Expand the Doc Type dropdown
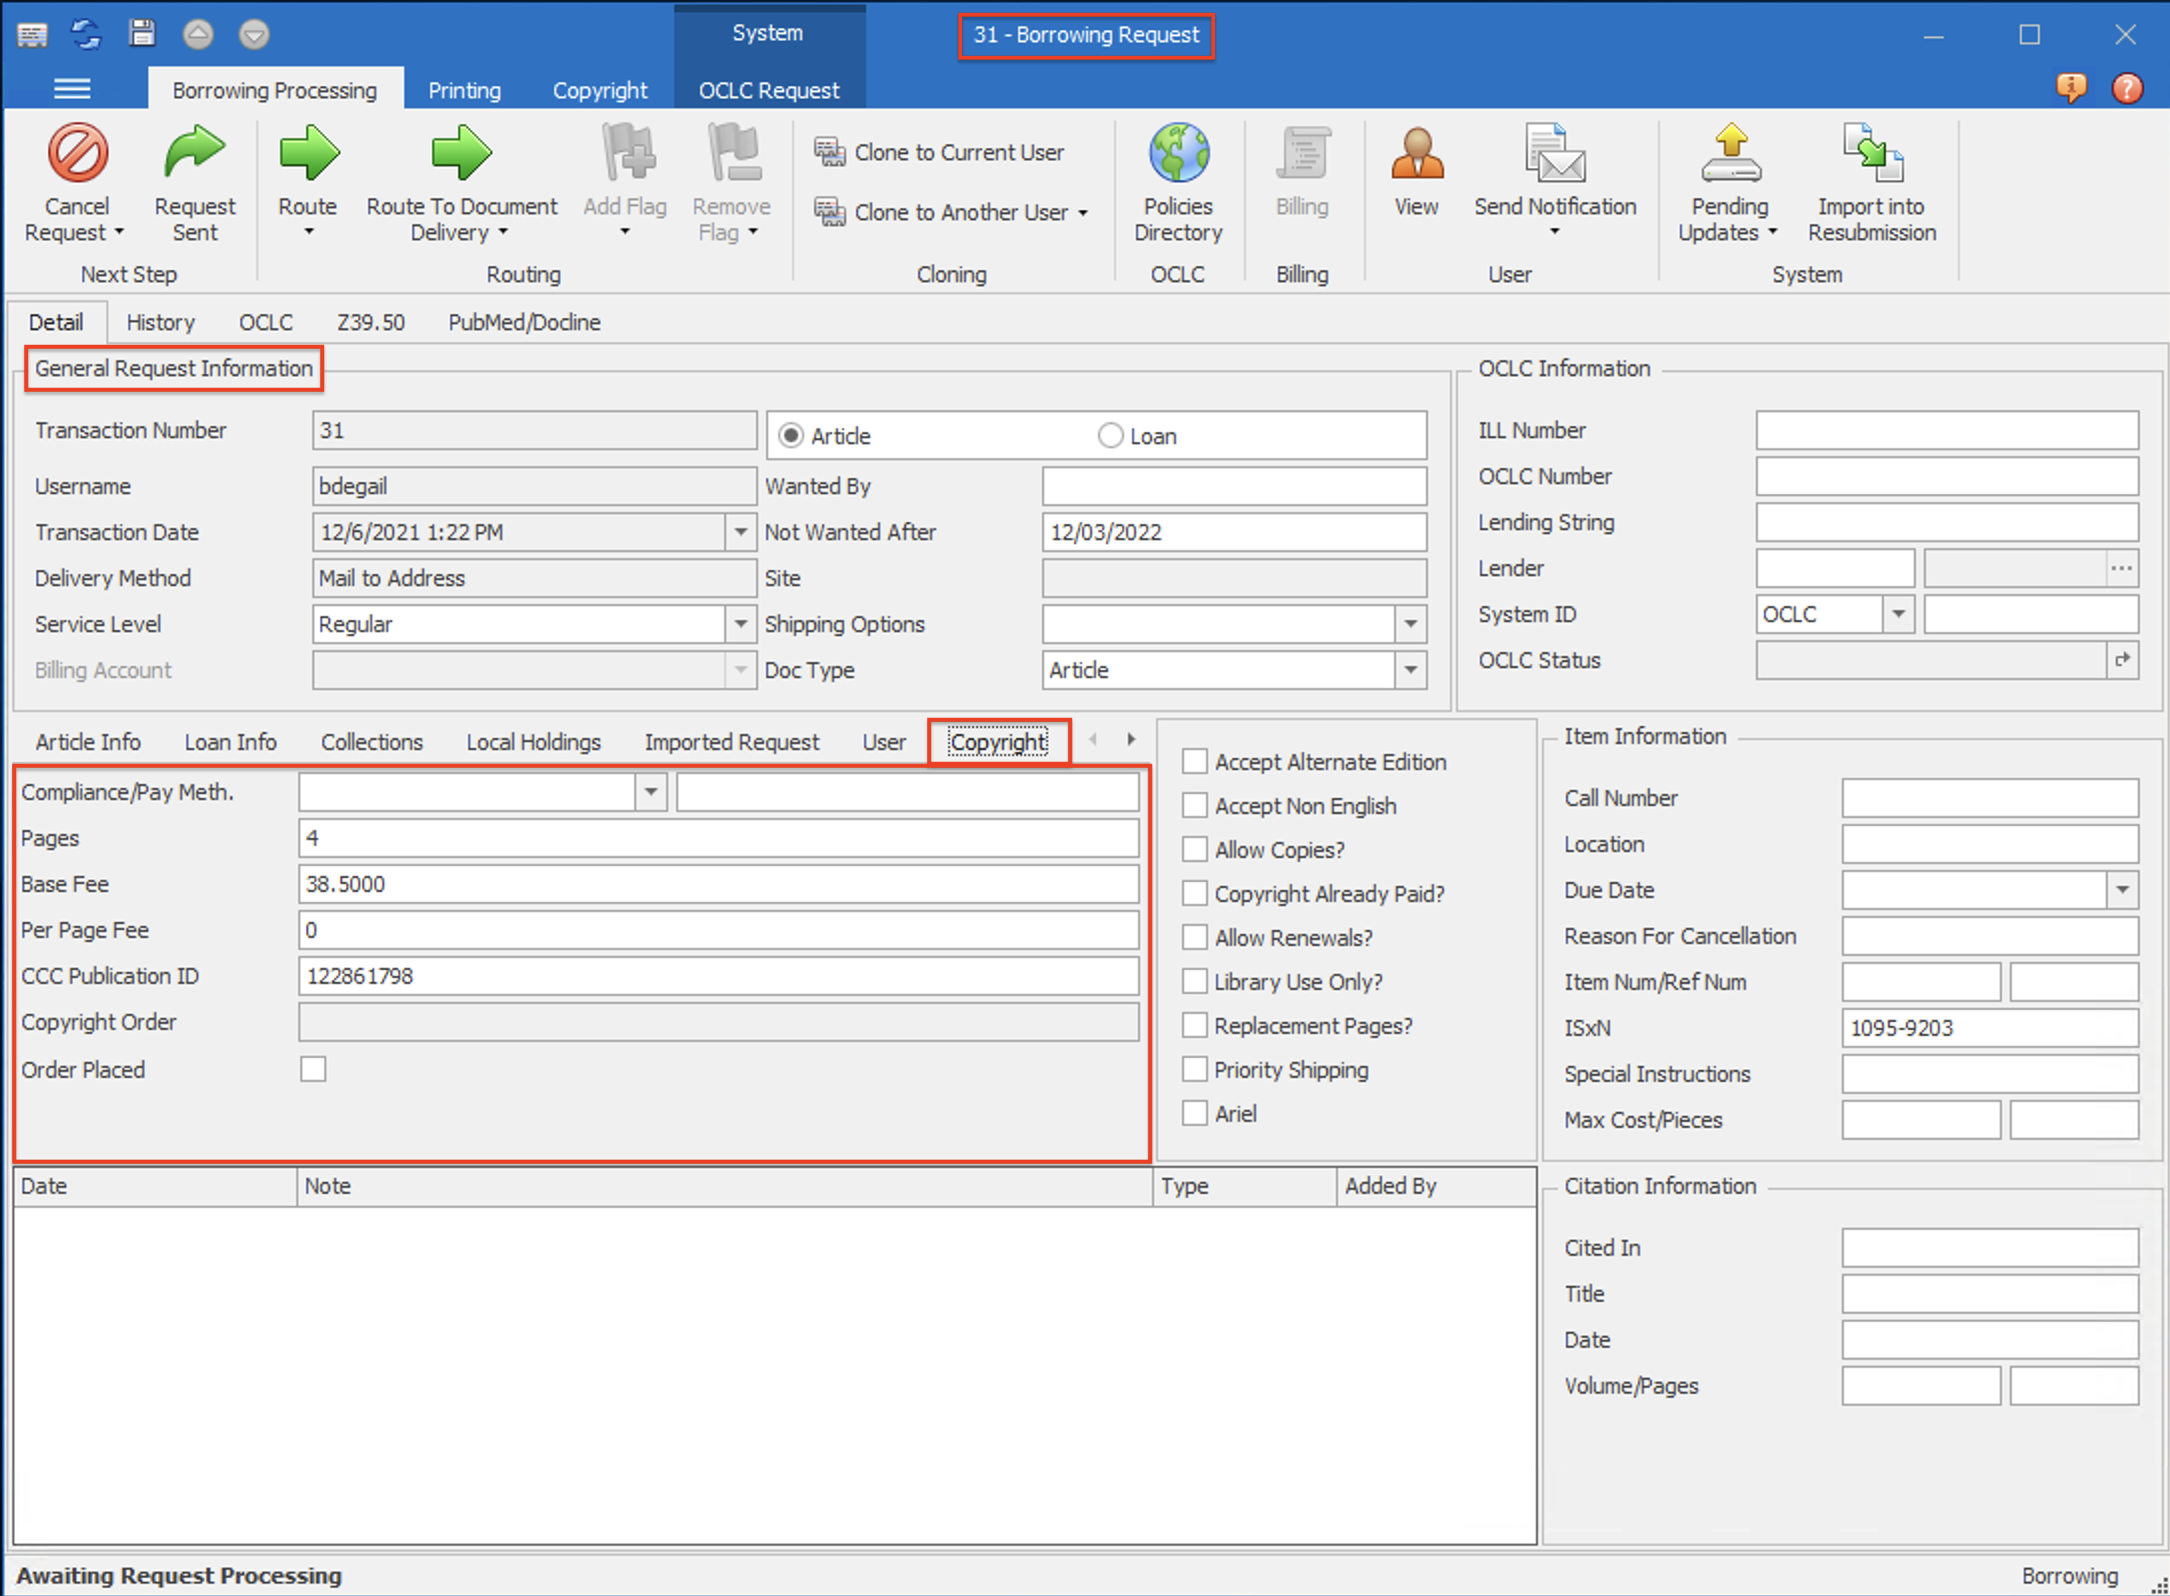The width and height of the screenshot is (2170, 1596). coord(1411,670)
